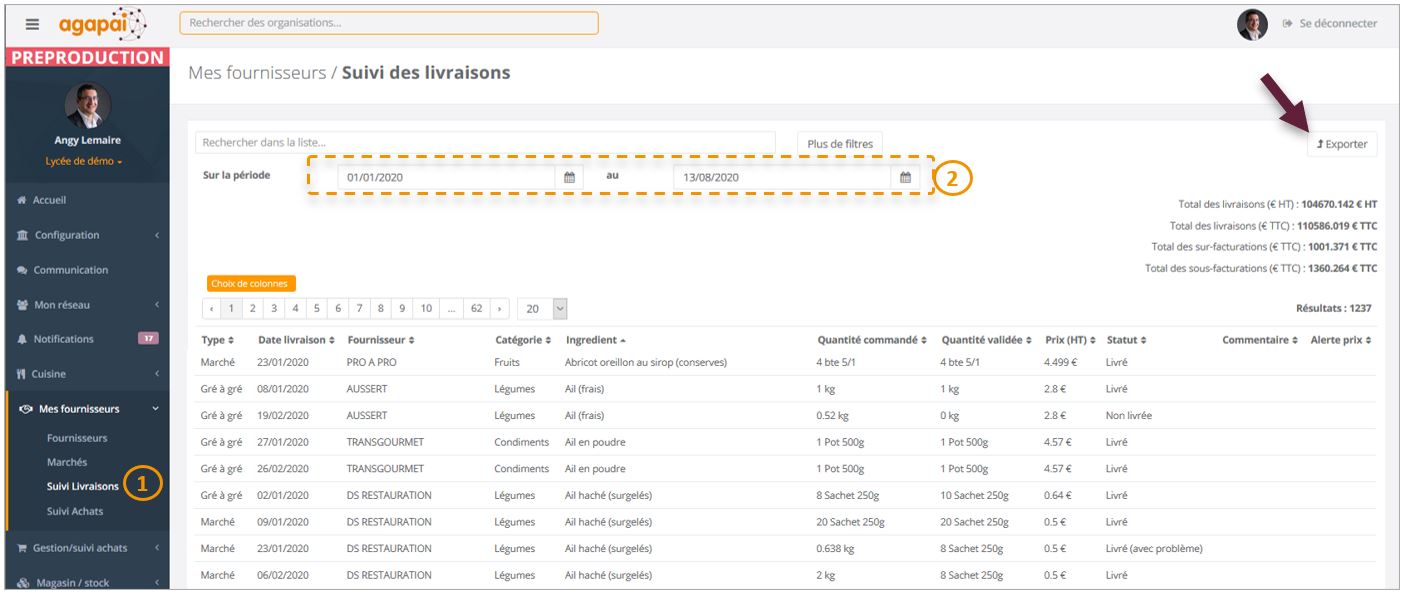This screenshot has width=1403, height=594.
Task: Click date cell 06/02/2020
Action: pos(283,575)
